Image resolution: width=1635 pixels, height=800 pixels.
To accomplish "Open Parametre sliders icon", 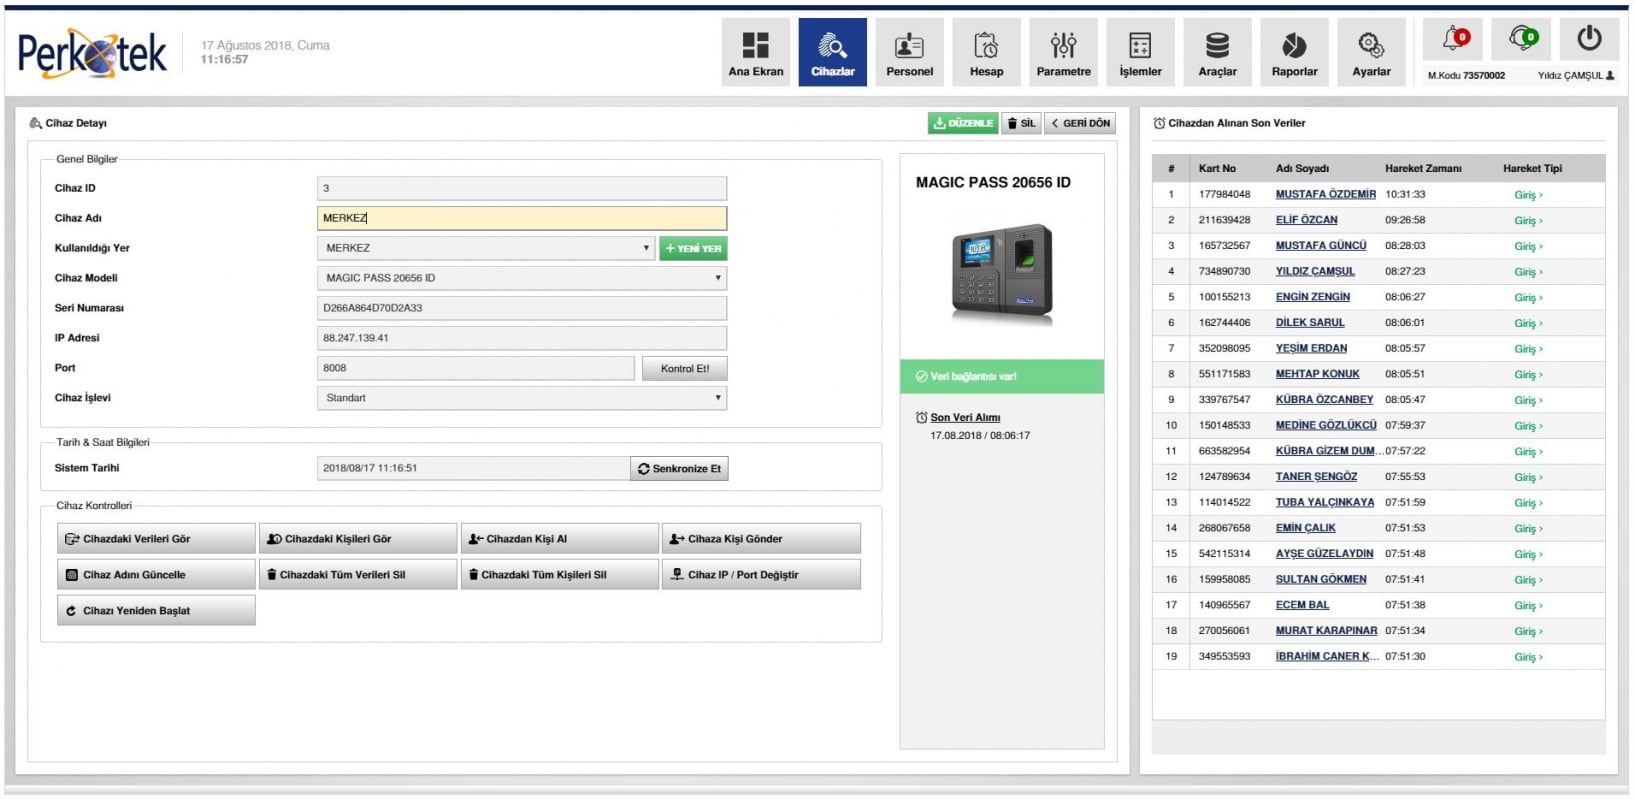I will coord(1063,46).
